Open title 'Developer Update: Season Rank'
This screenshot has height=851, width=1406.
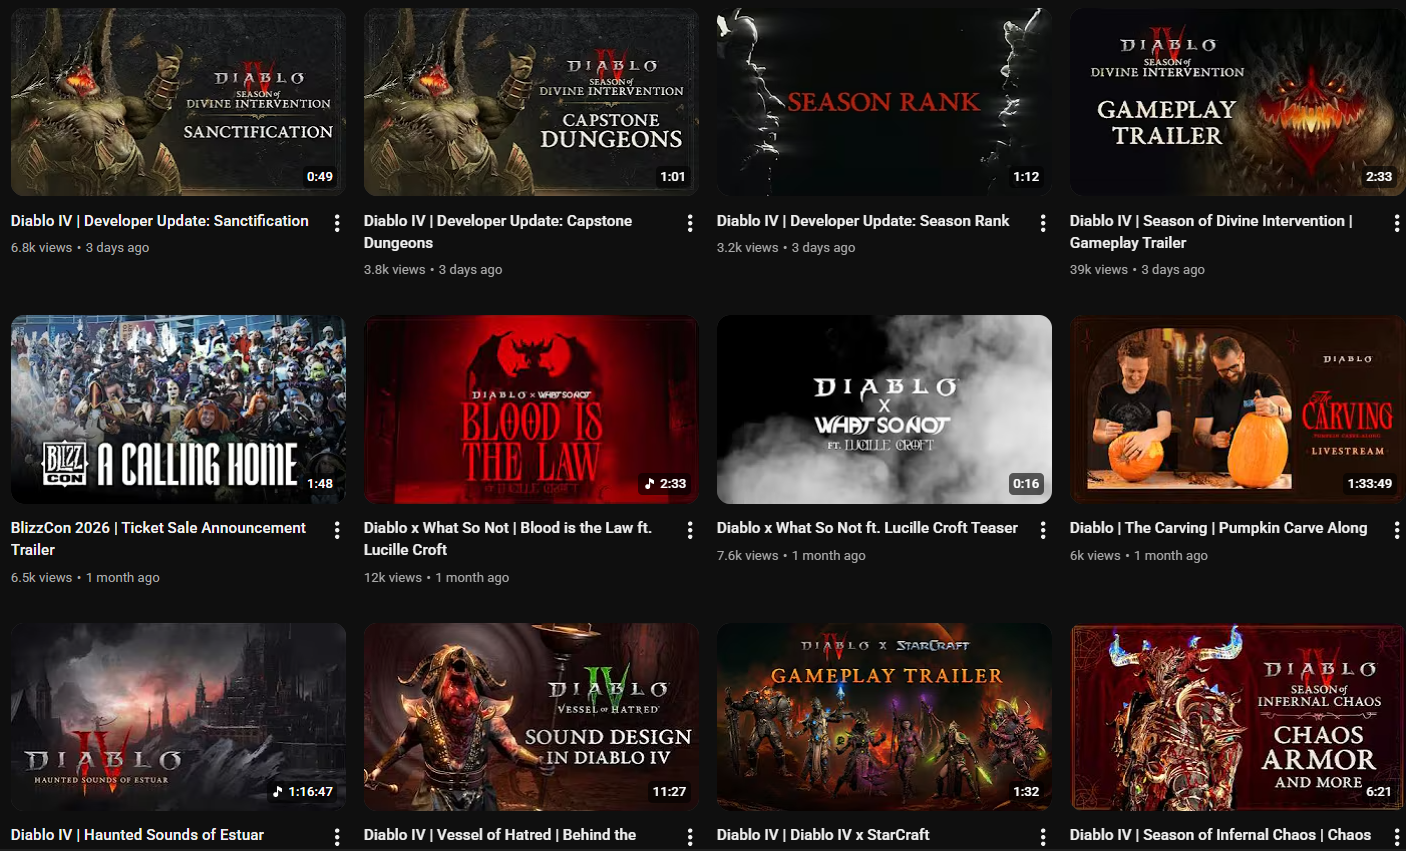[x=863, y=221]
